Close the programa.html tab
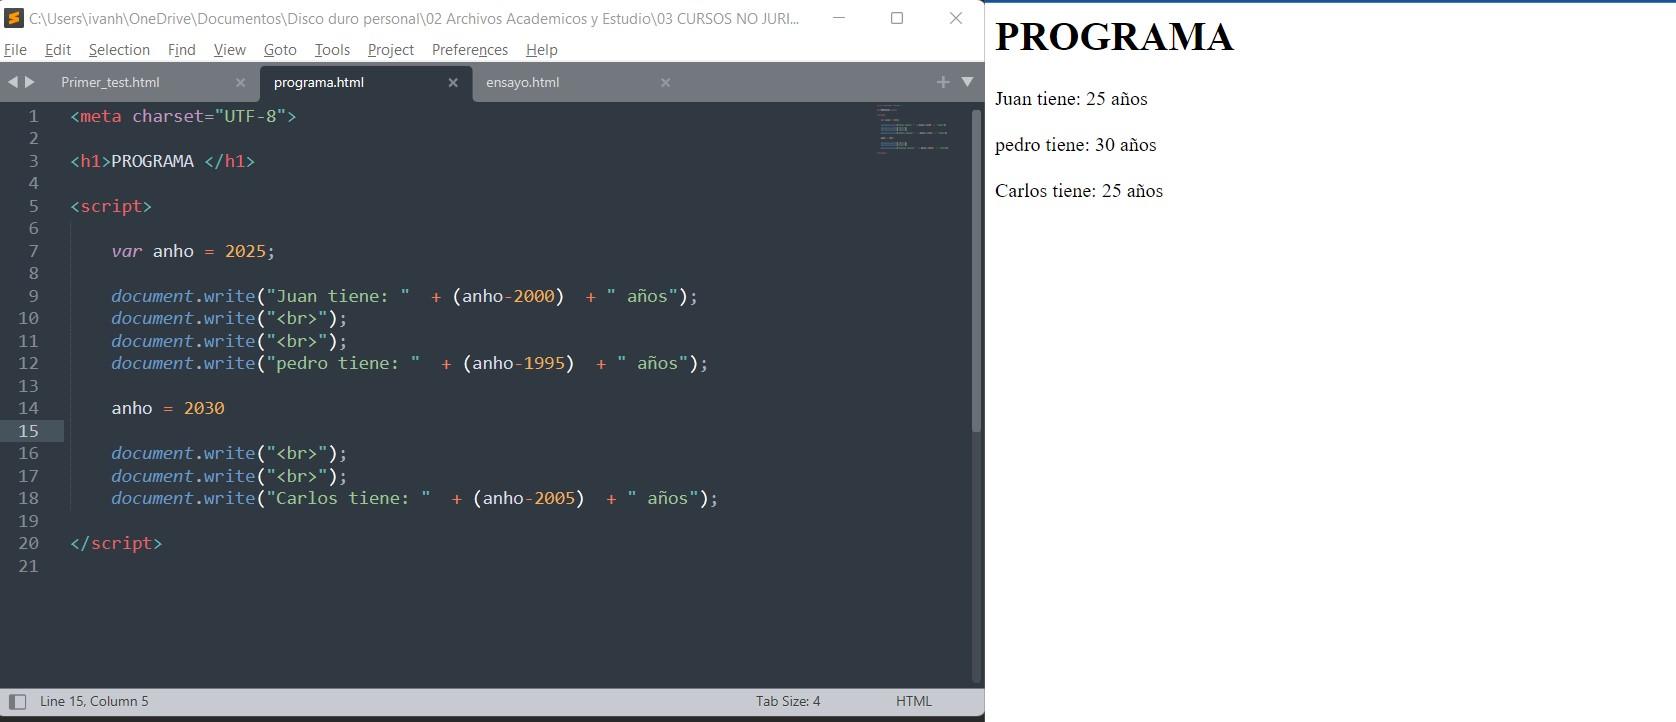This screenshot has height=722, width=1676. [x=453, y=83]
